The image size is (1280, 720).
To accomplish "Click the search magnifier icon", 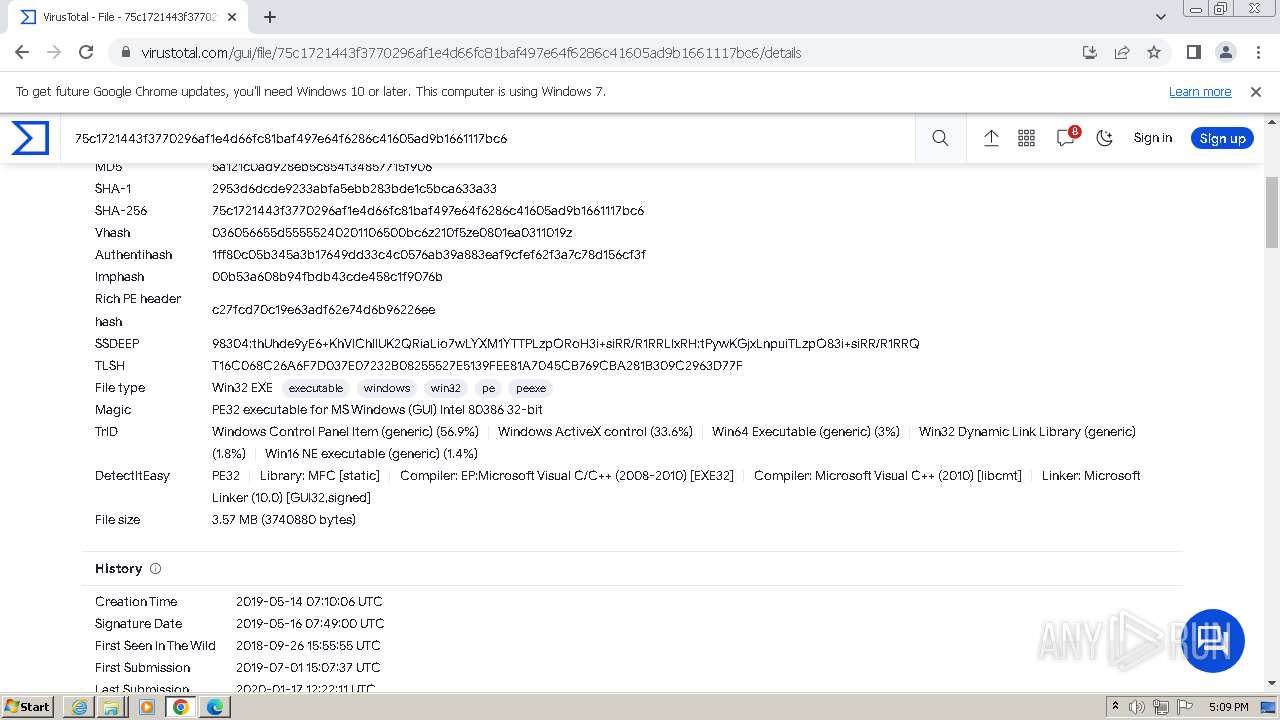I will coord(940,138).
